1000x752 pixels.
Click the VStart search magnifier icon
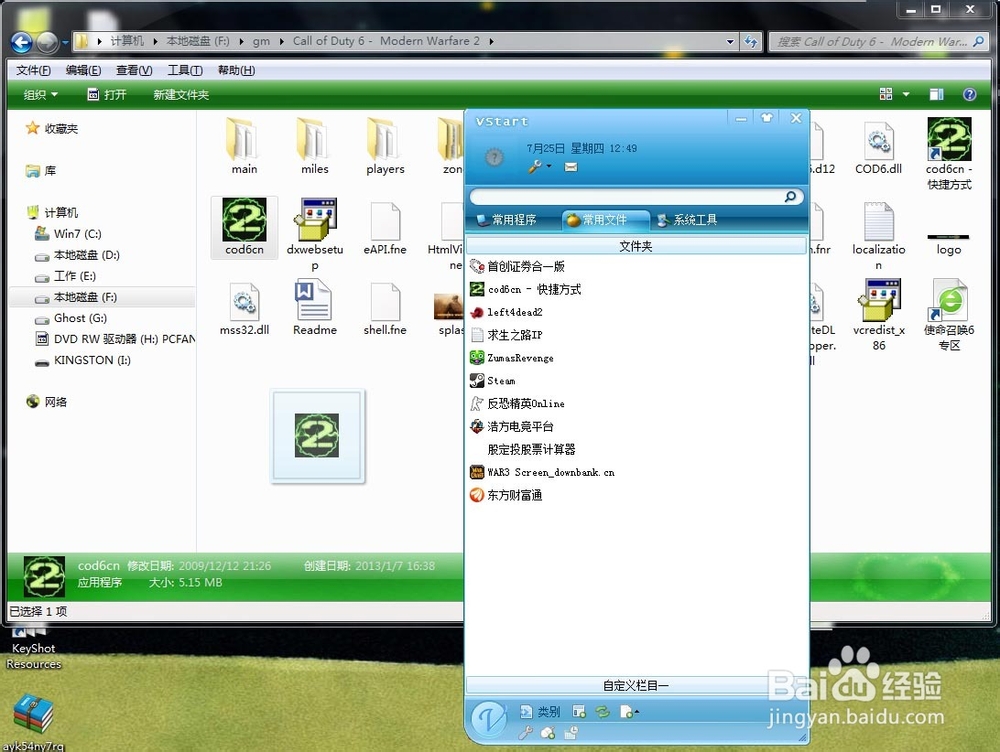pos(790,196)
